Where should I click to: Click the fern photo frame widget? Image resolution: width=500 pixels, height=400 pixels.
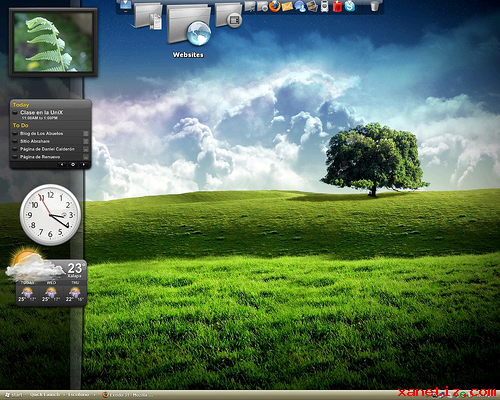(x=53, y=43)
